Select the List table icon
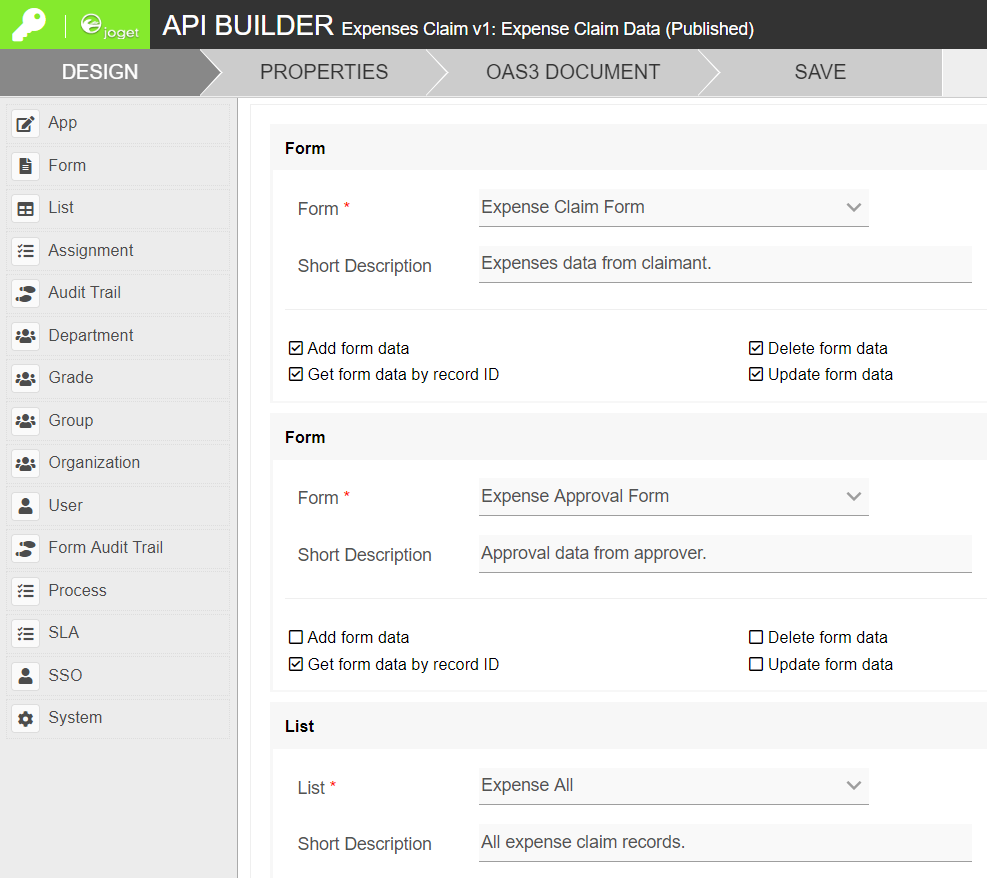987x878 pixels. [x=26, y=208]
